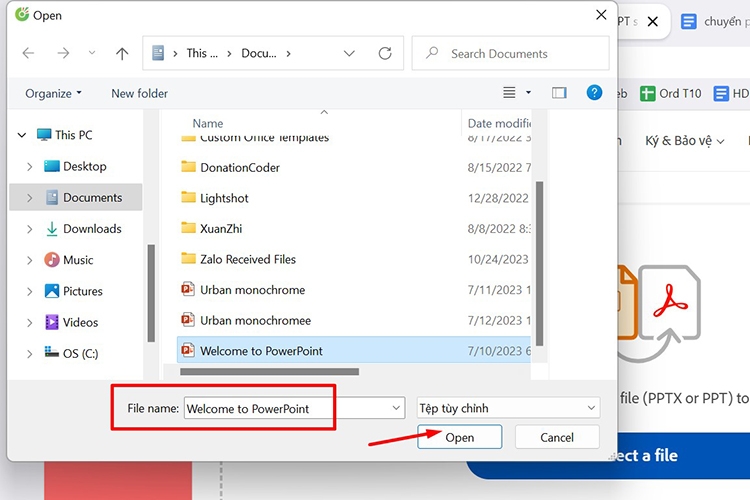The image size is (750, 500).
Task: Toggle the preview pane icon
Action: pos(559,92)
